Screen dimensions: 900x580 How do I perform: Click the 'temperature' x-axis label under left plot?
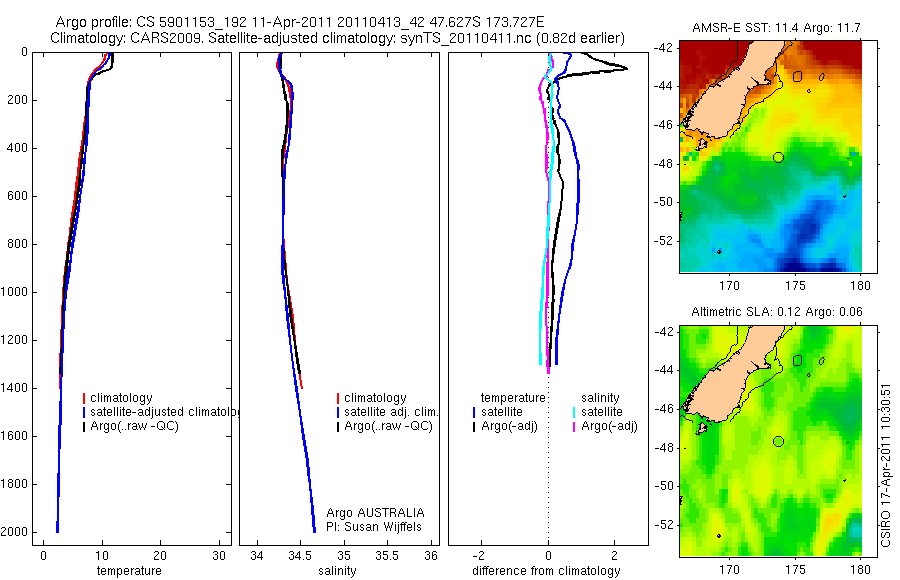129,571
